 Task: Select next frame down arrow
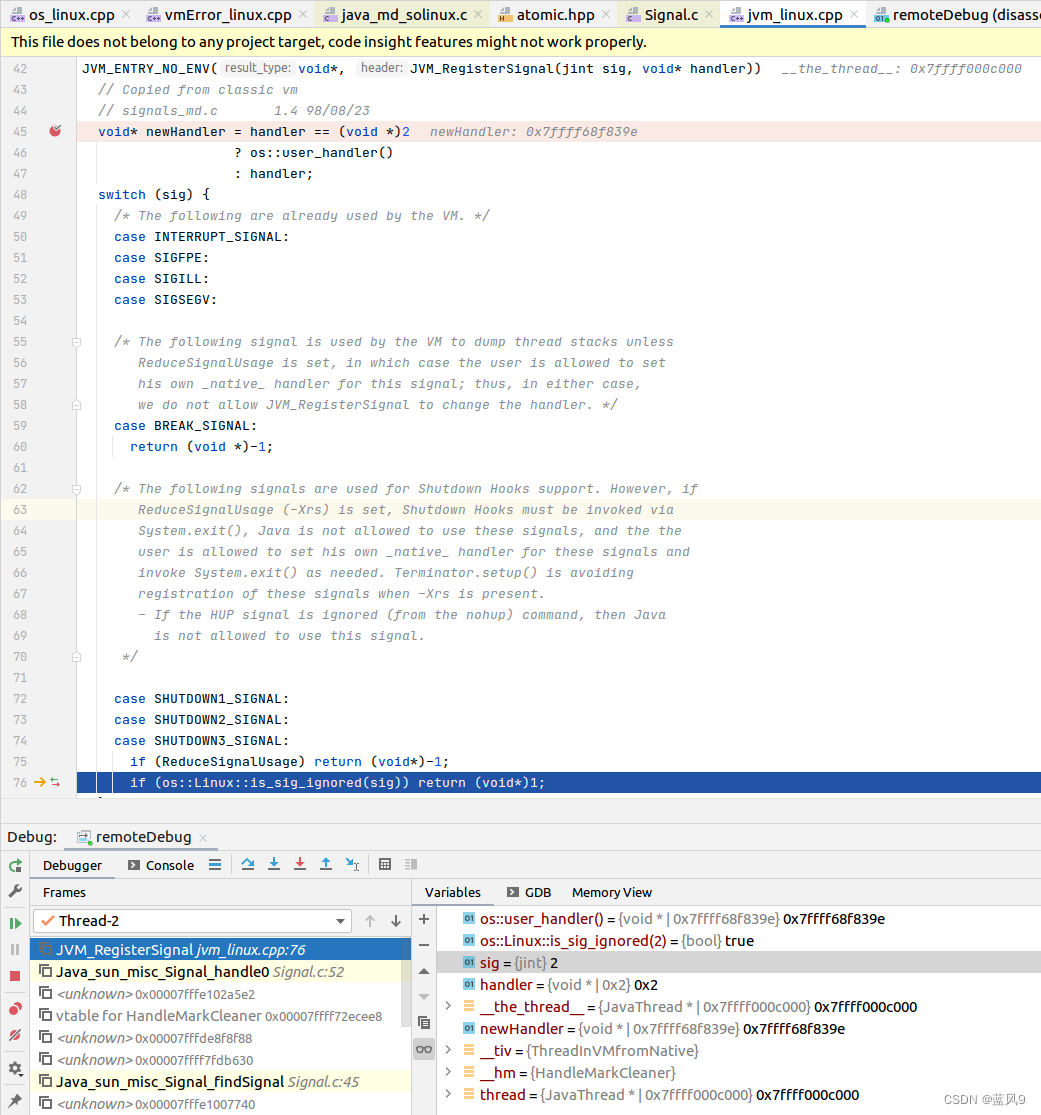click(396, 921)
